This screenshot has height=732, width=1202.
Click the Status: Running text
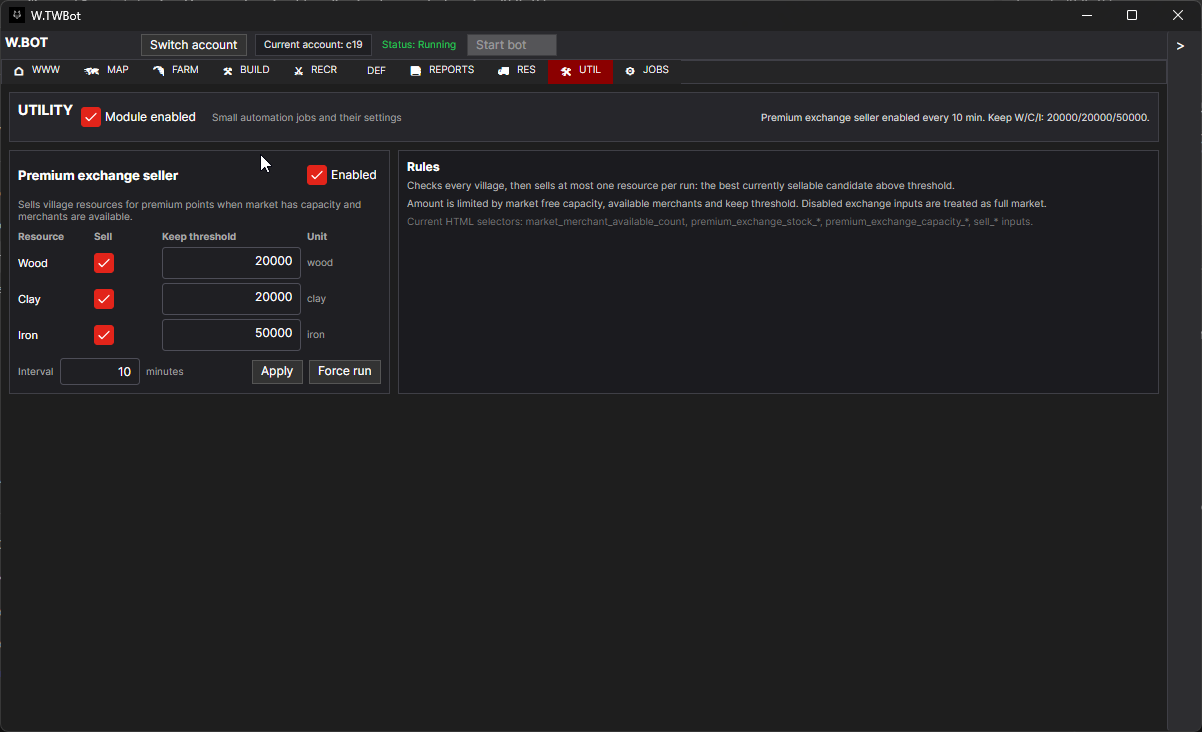(x=419, y=45)
